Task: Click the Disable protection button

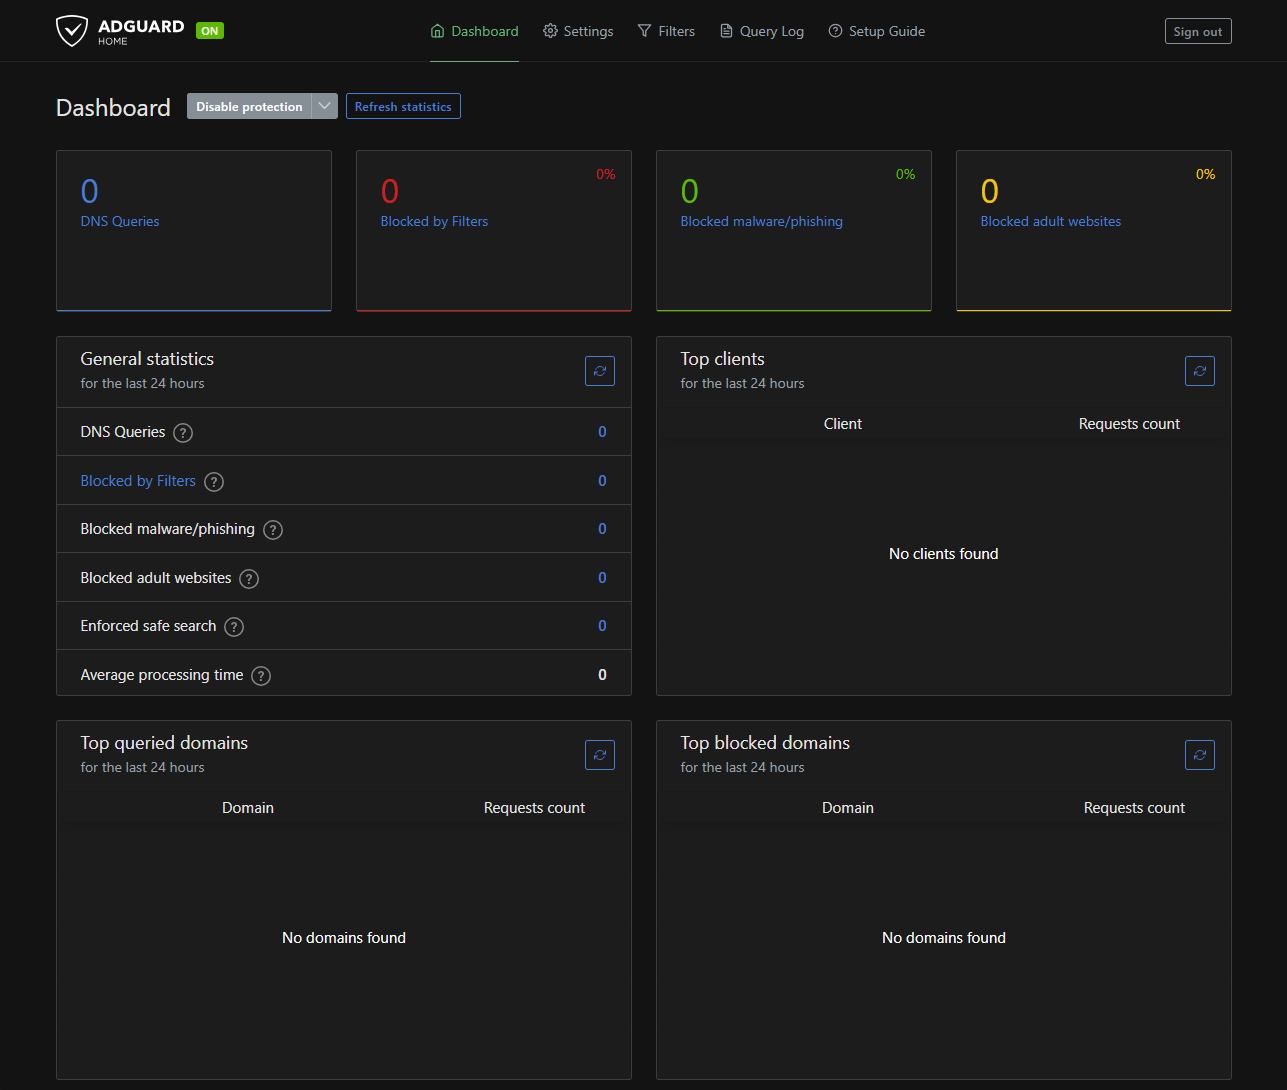Action: pyautogui.click(x=249, y=107)
